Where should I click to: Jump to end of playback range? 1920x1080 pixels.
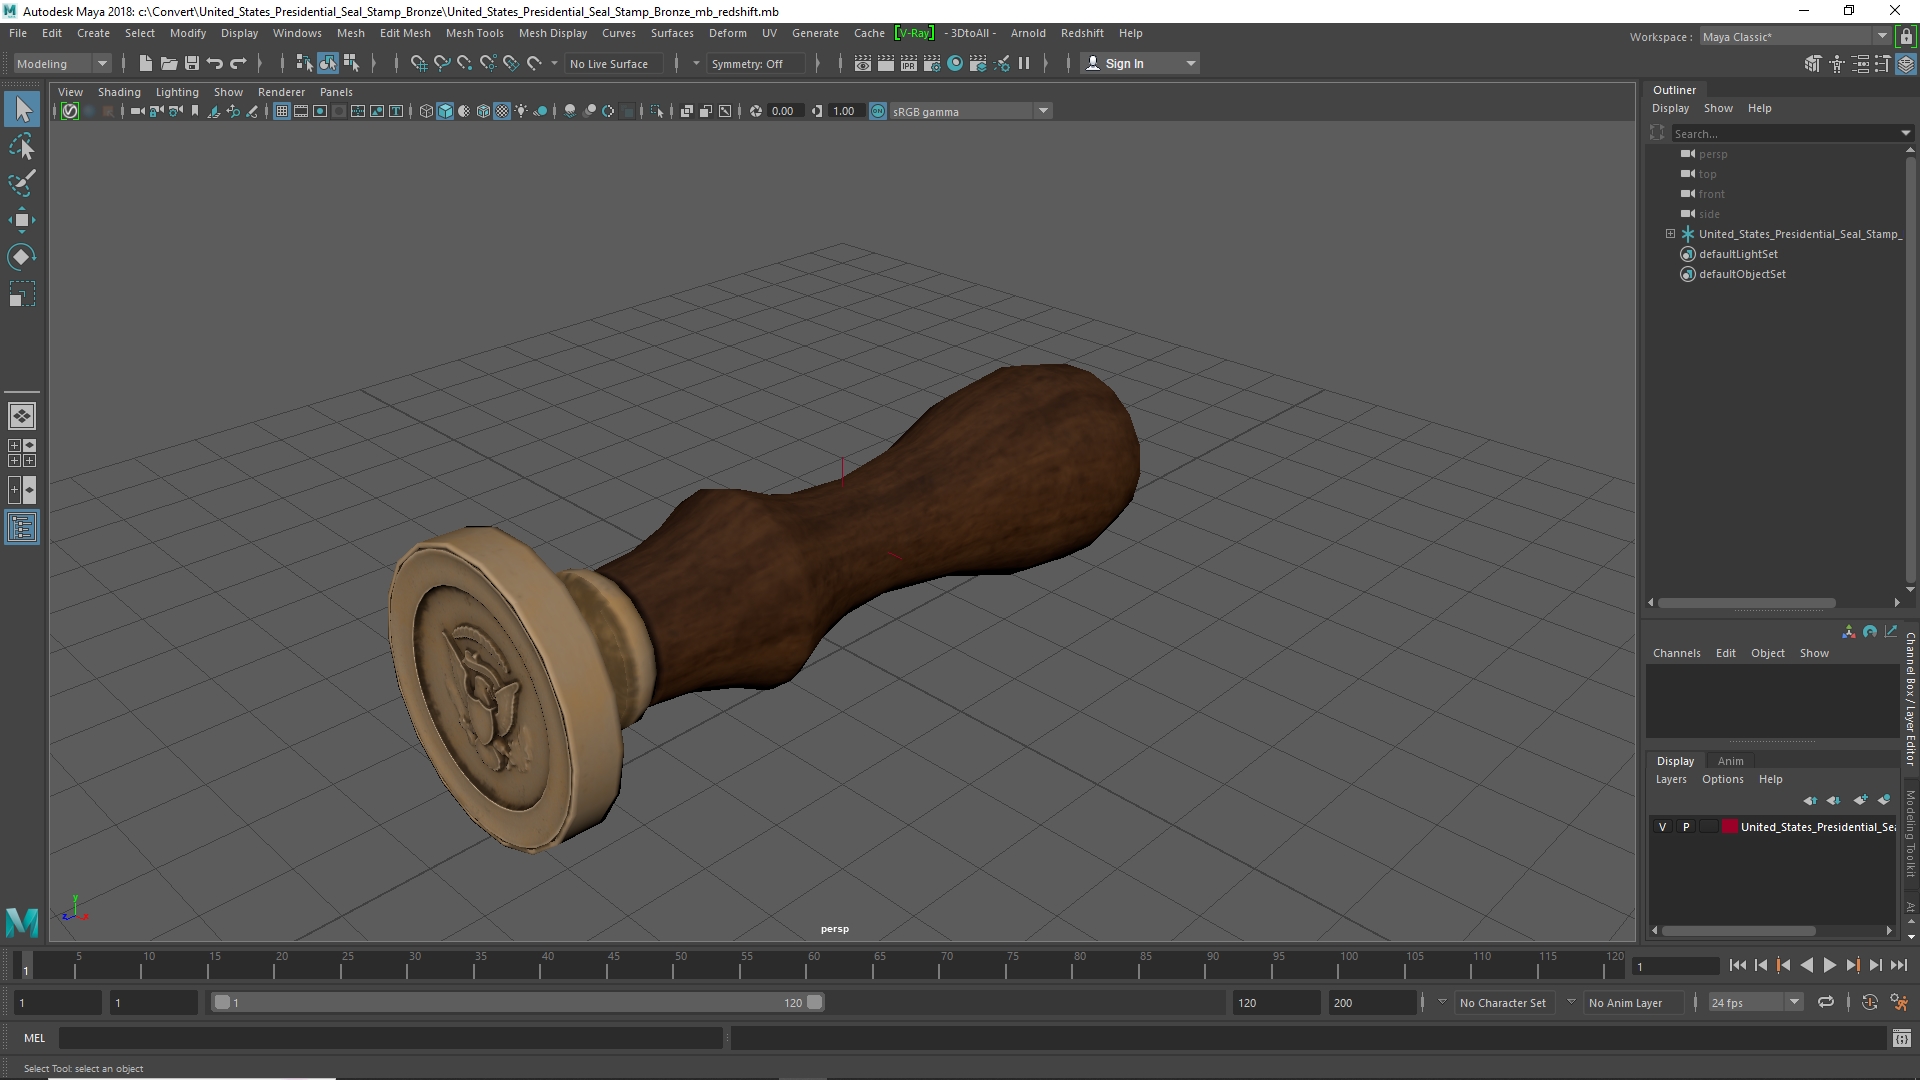1899,965
